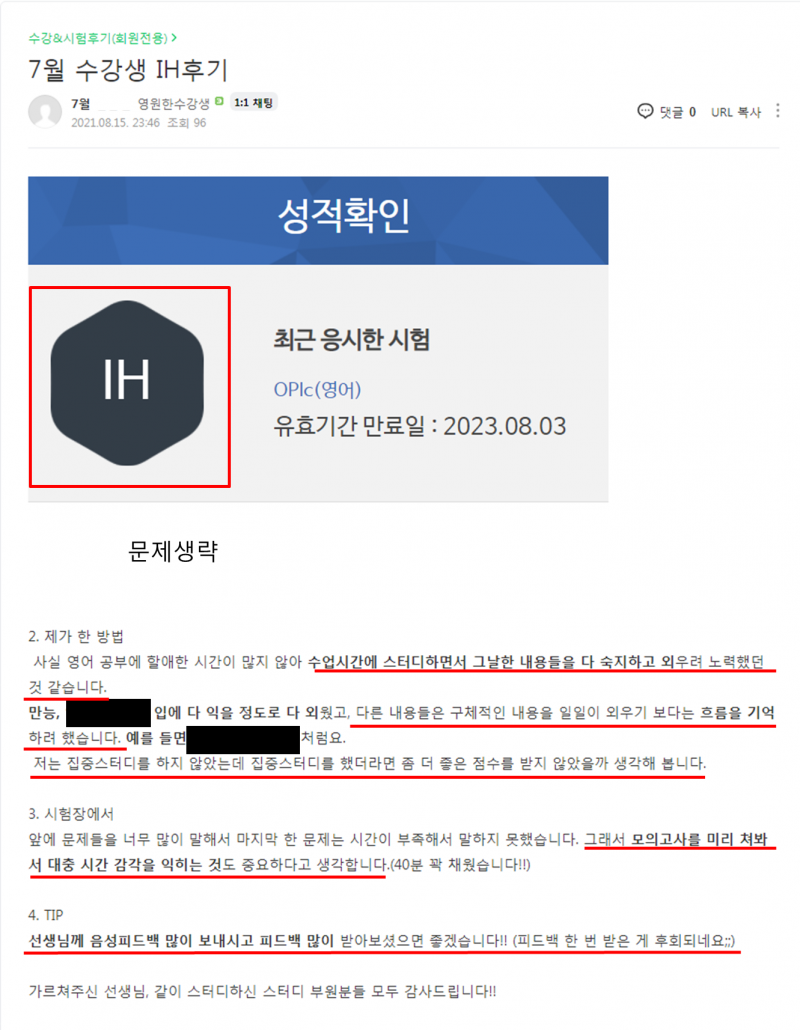This screenshot has height=1030, width=800.
Task: Click the 유효기간 만료일 2023.08.03 line
Action: [x=420, y=426]
